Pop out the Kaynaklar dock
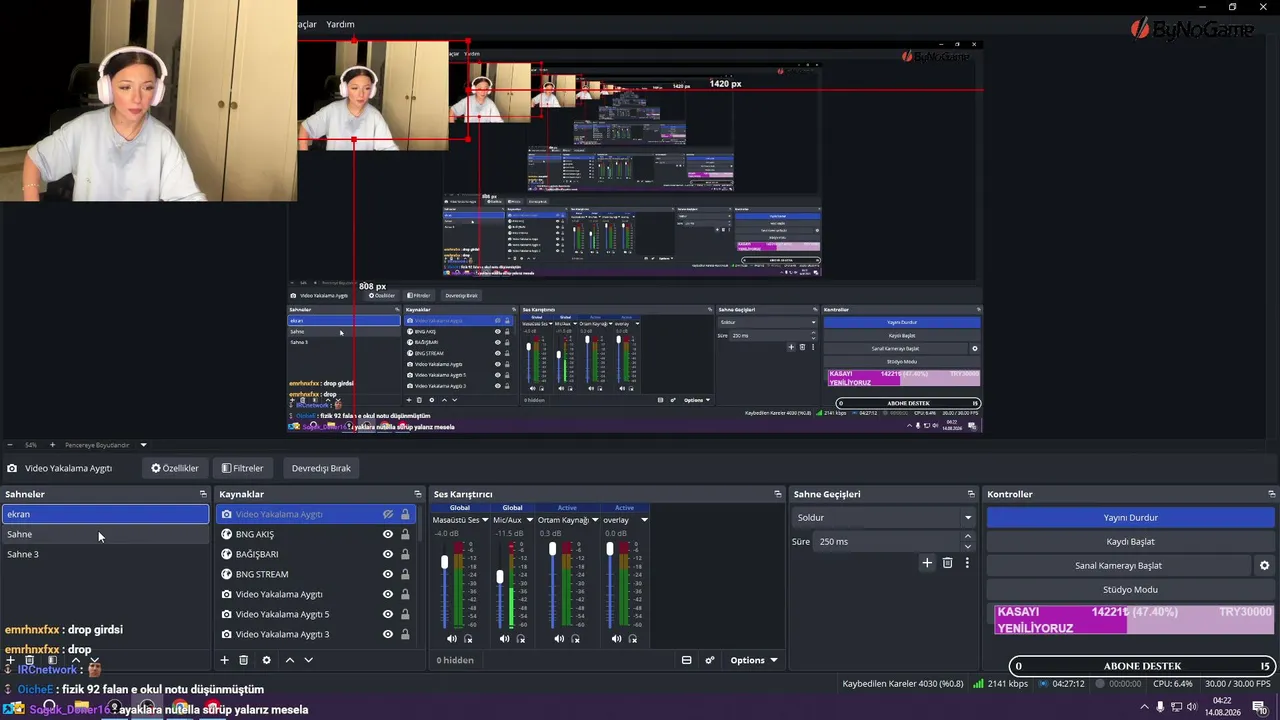Screen dimensions: 1280x720 pos(418,494)
